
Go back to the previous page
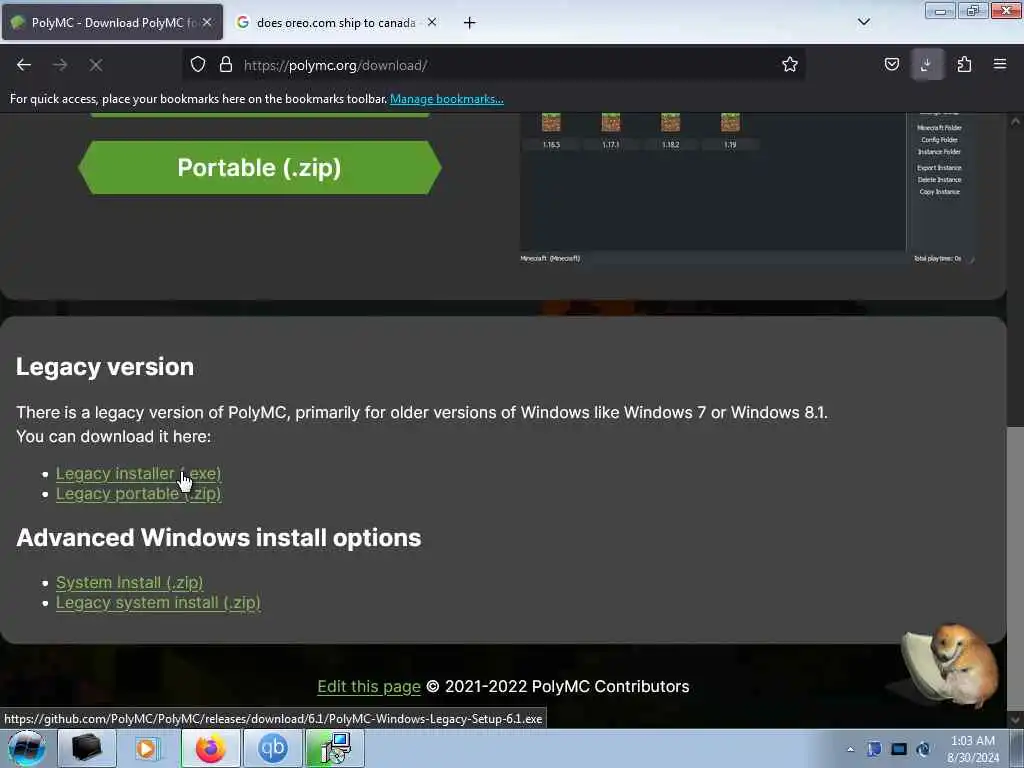point(24,65)
